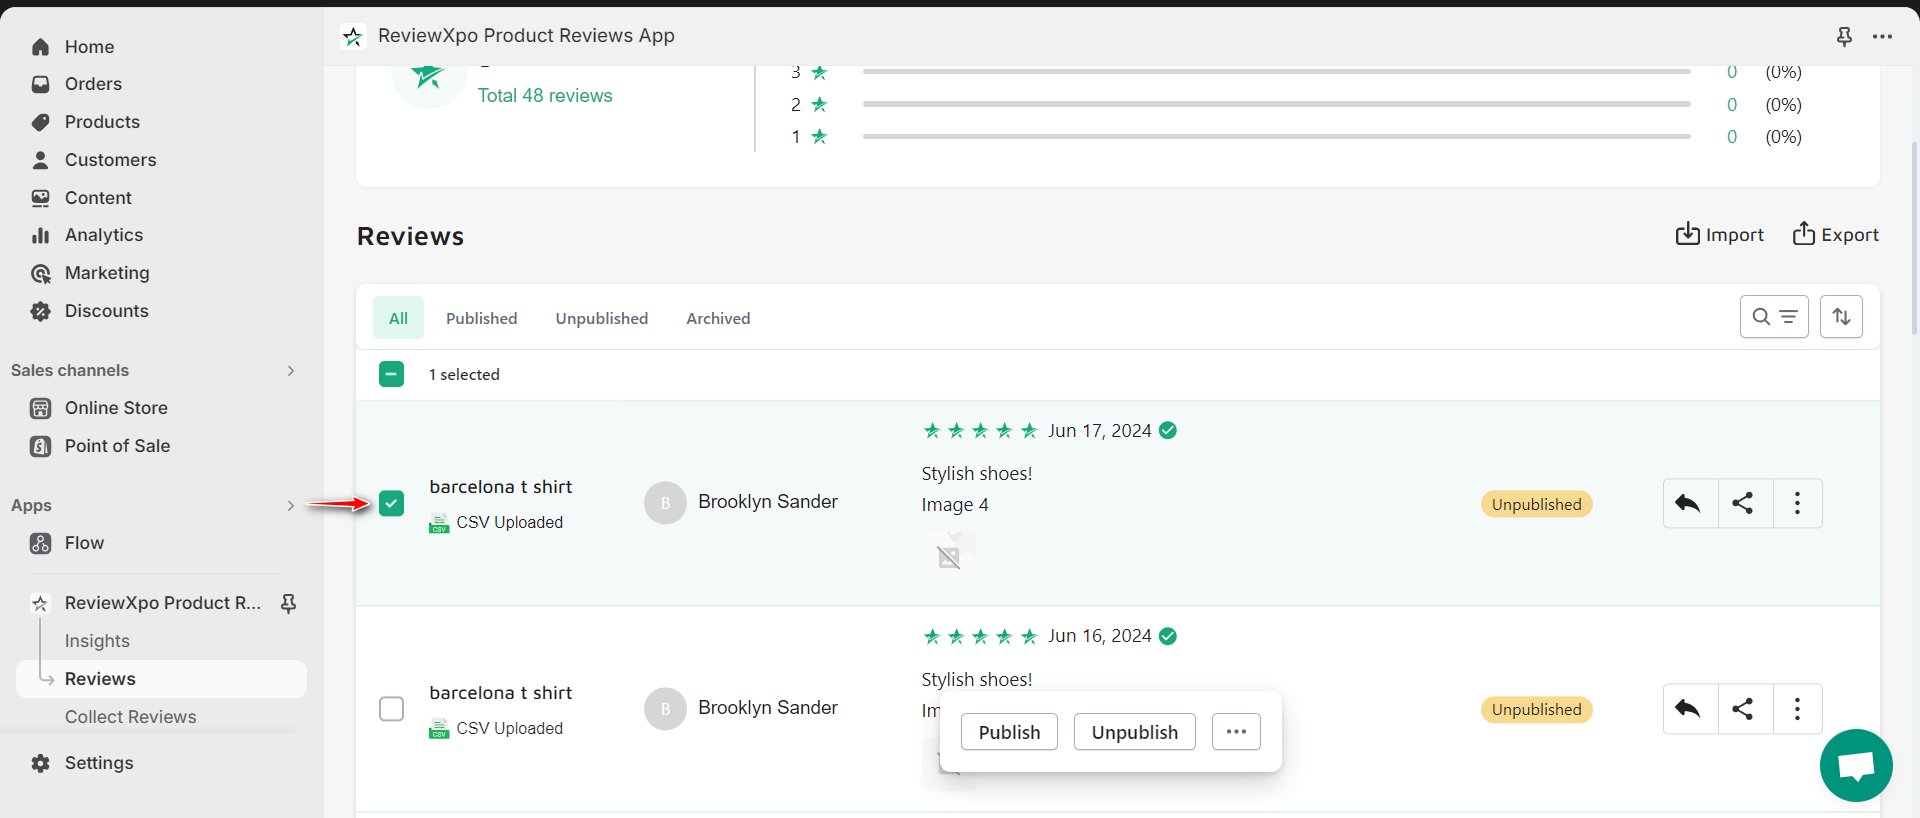Navigate to Content

pyautogui.click(x=98, y=198)
